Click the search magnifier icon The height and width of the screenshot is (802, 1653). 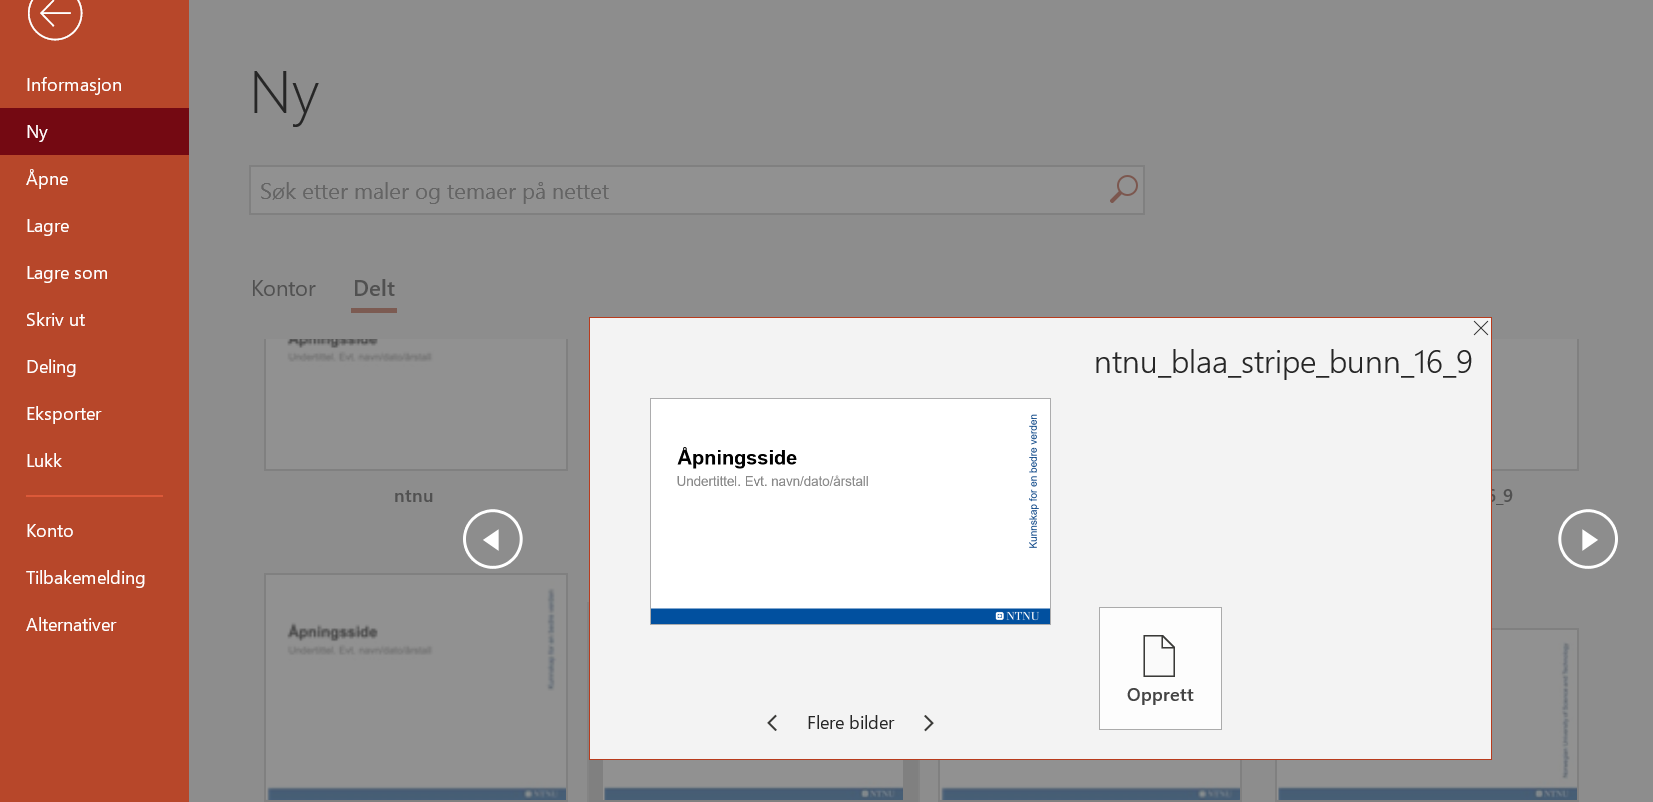pyautogui.click(x=1123, y=189)
